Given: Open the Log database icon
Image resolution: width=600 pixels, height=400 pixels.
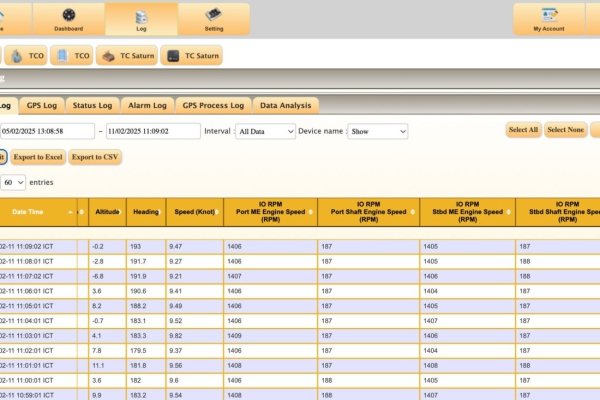Looking at the screenshot, I should pos(141,19).
